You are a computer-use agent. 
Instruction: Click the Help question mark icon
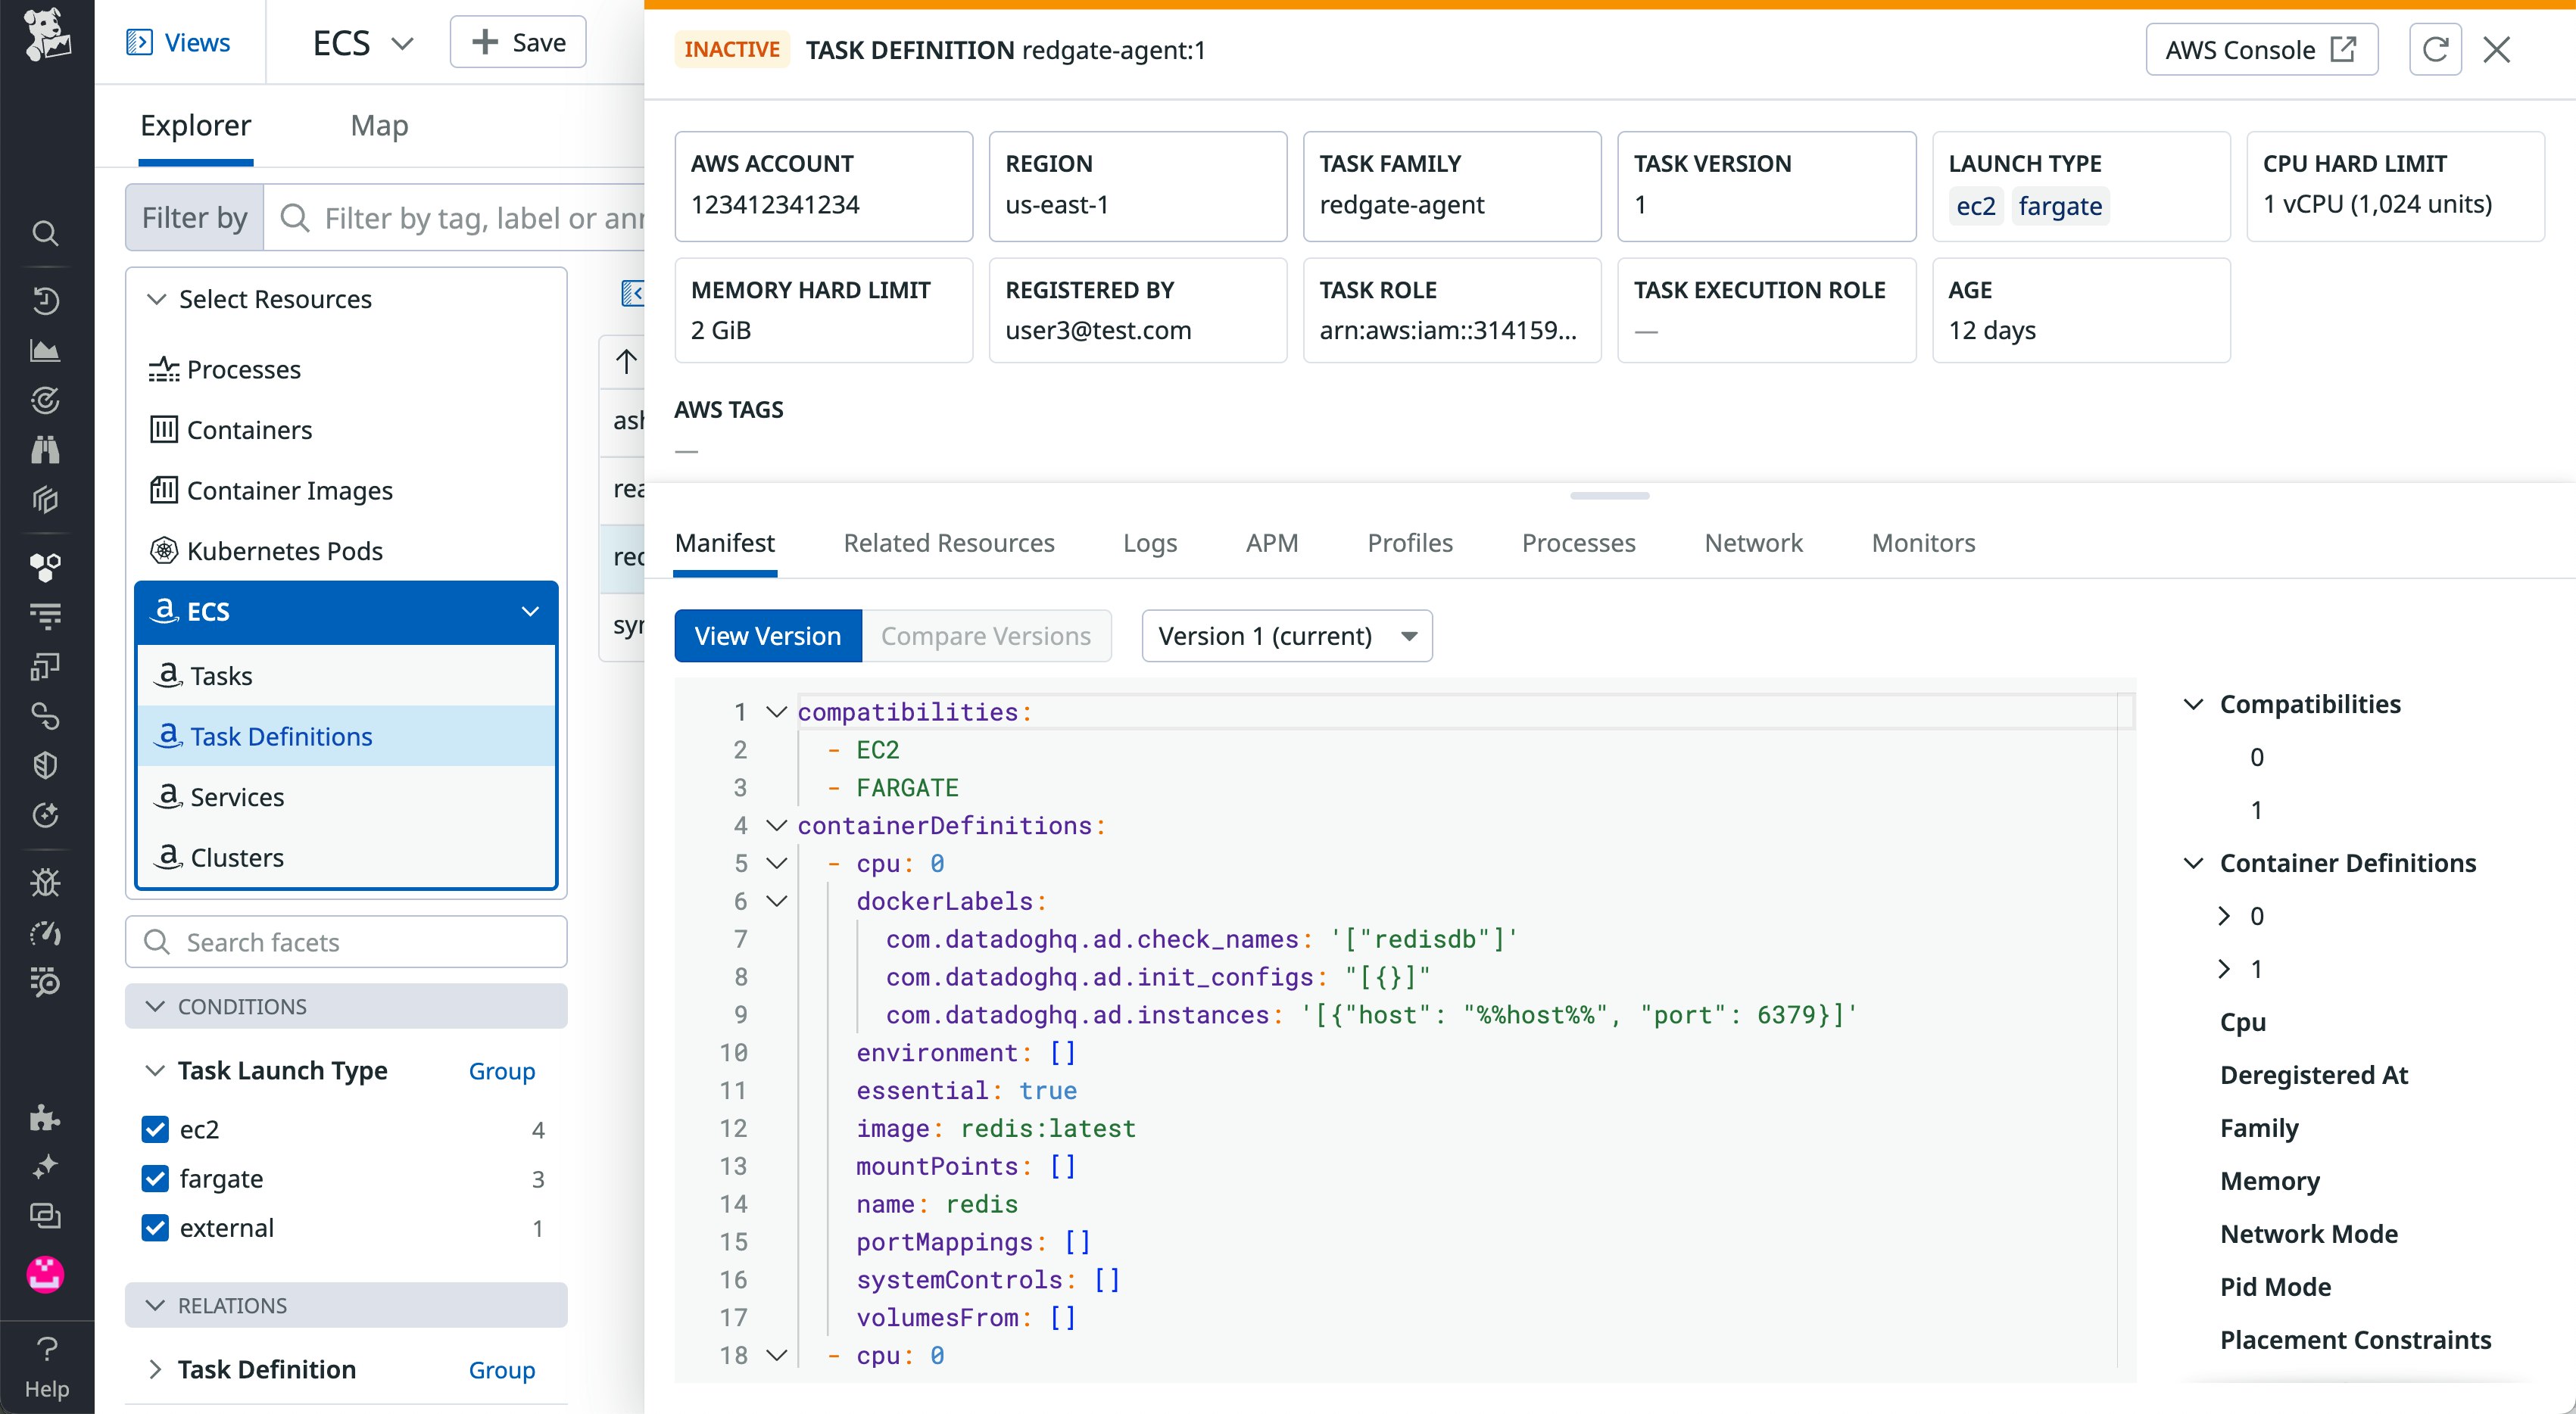point(46,1349)
